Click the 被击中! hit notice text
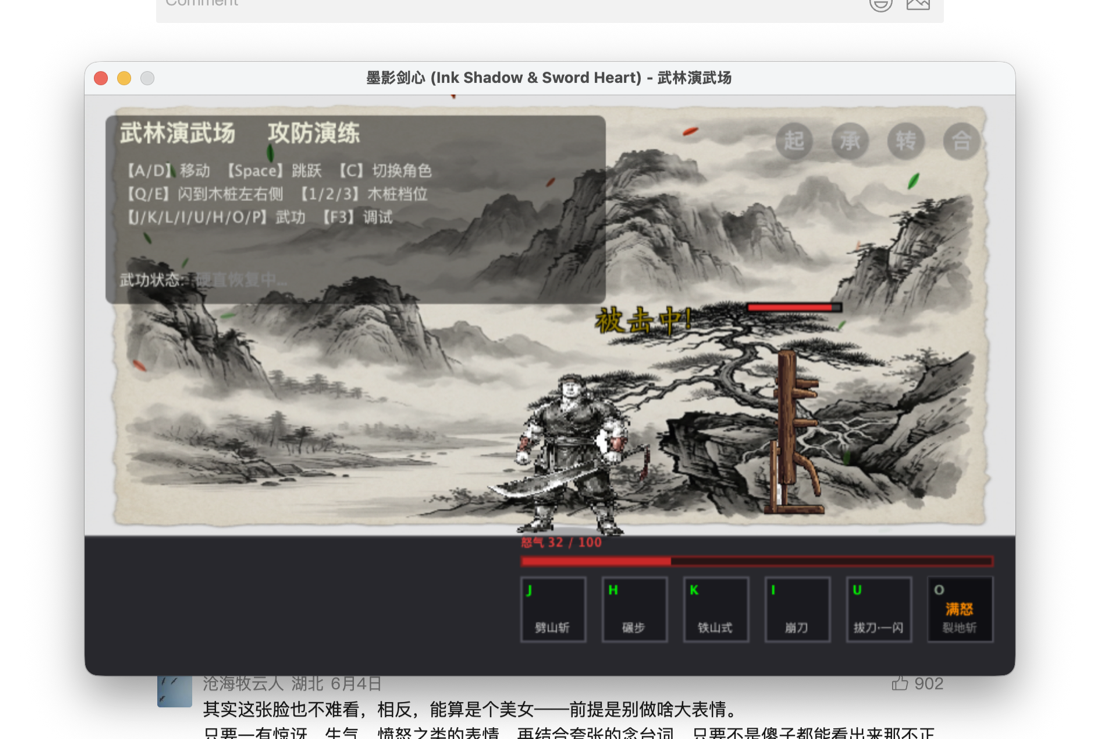This screenshot has width=1100, height=739. [x=643, y=320]
